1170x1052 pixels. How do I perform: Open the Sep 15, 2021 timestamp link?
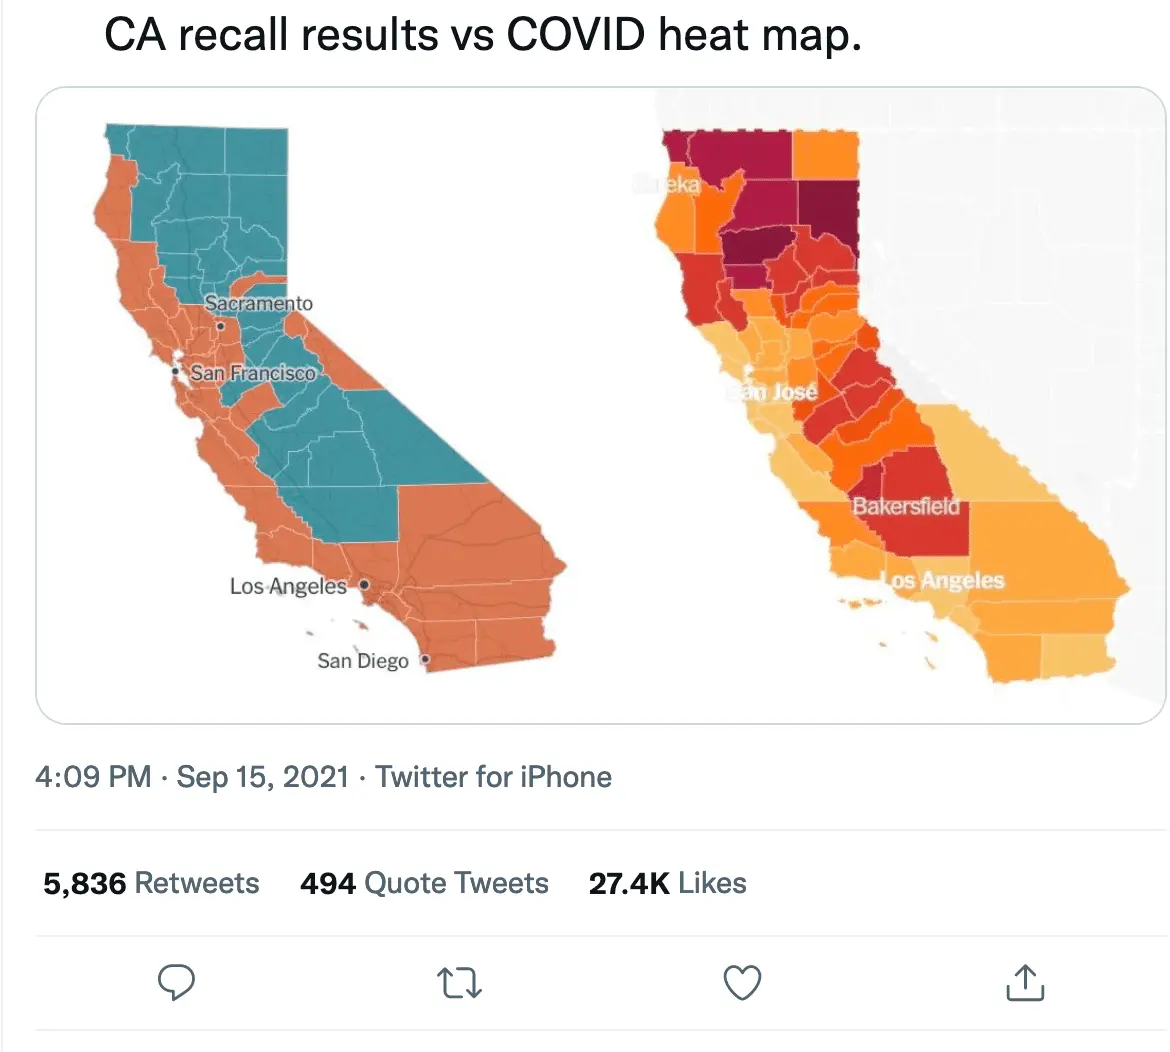[x=263, y=776]
